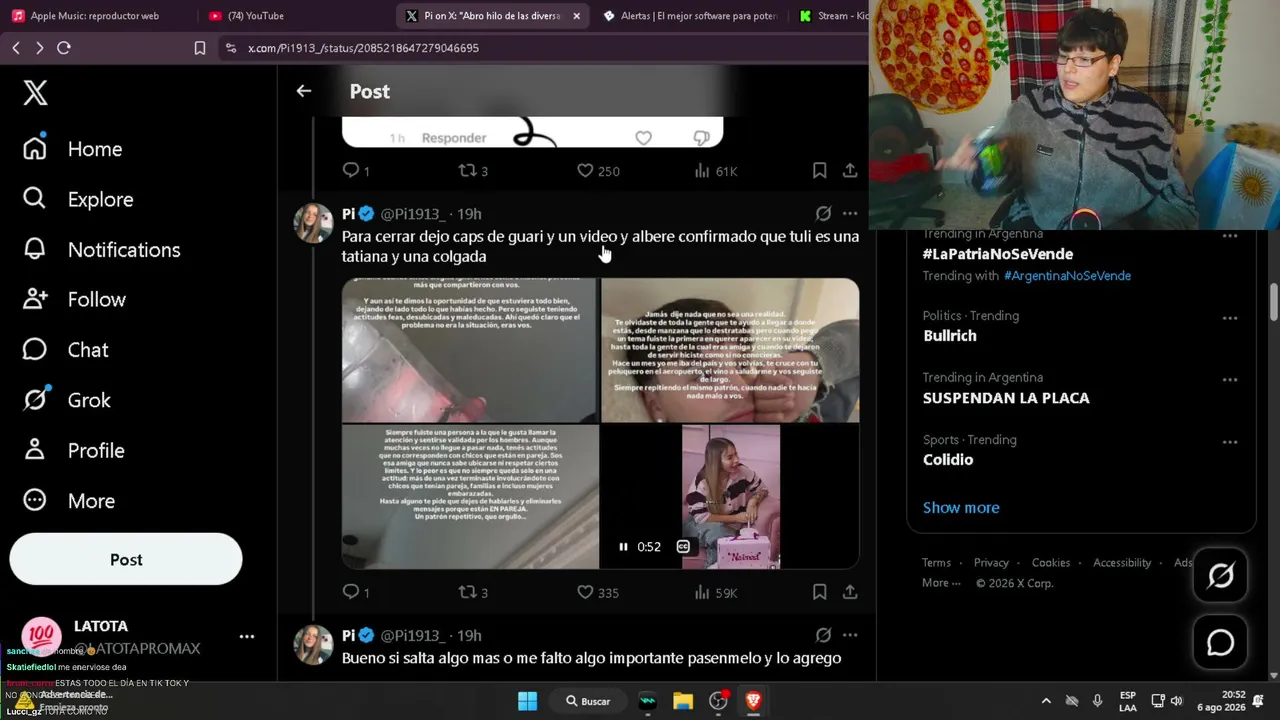Screen dimensions: 1280x720
Task: View analytics of the 59K views post
Action: coord(715,592)
